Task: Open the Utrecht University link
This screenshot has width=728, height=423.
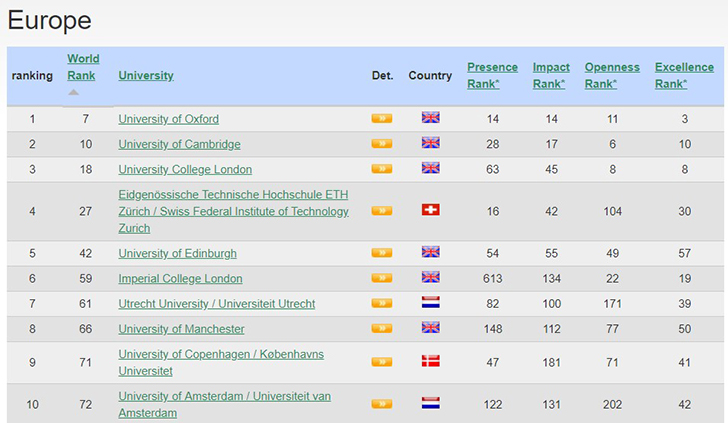Action: 216,303
